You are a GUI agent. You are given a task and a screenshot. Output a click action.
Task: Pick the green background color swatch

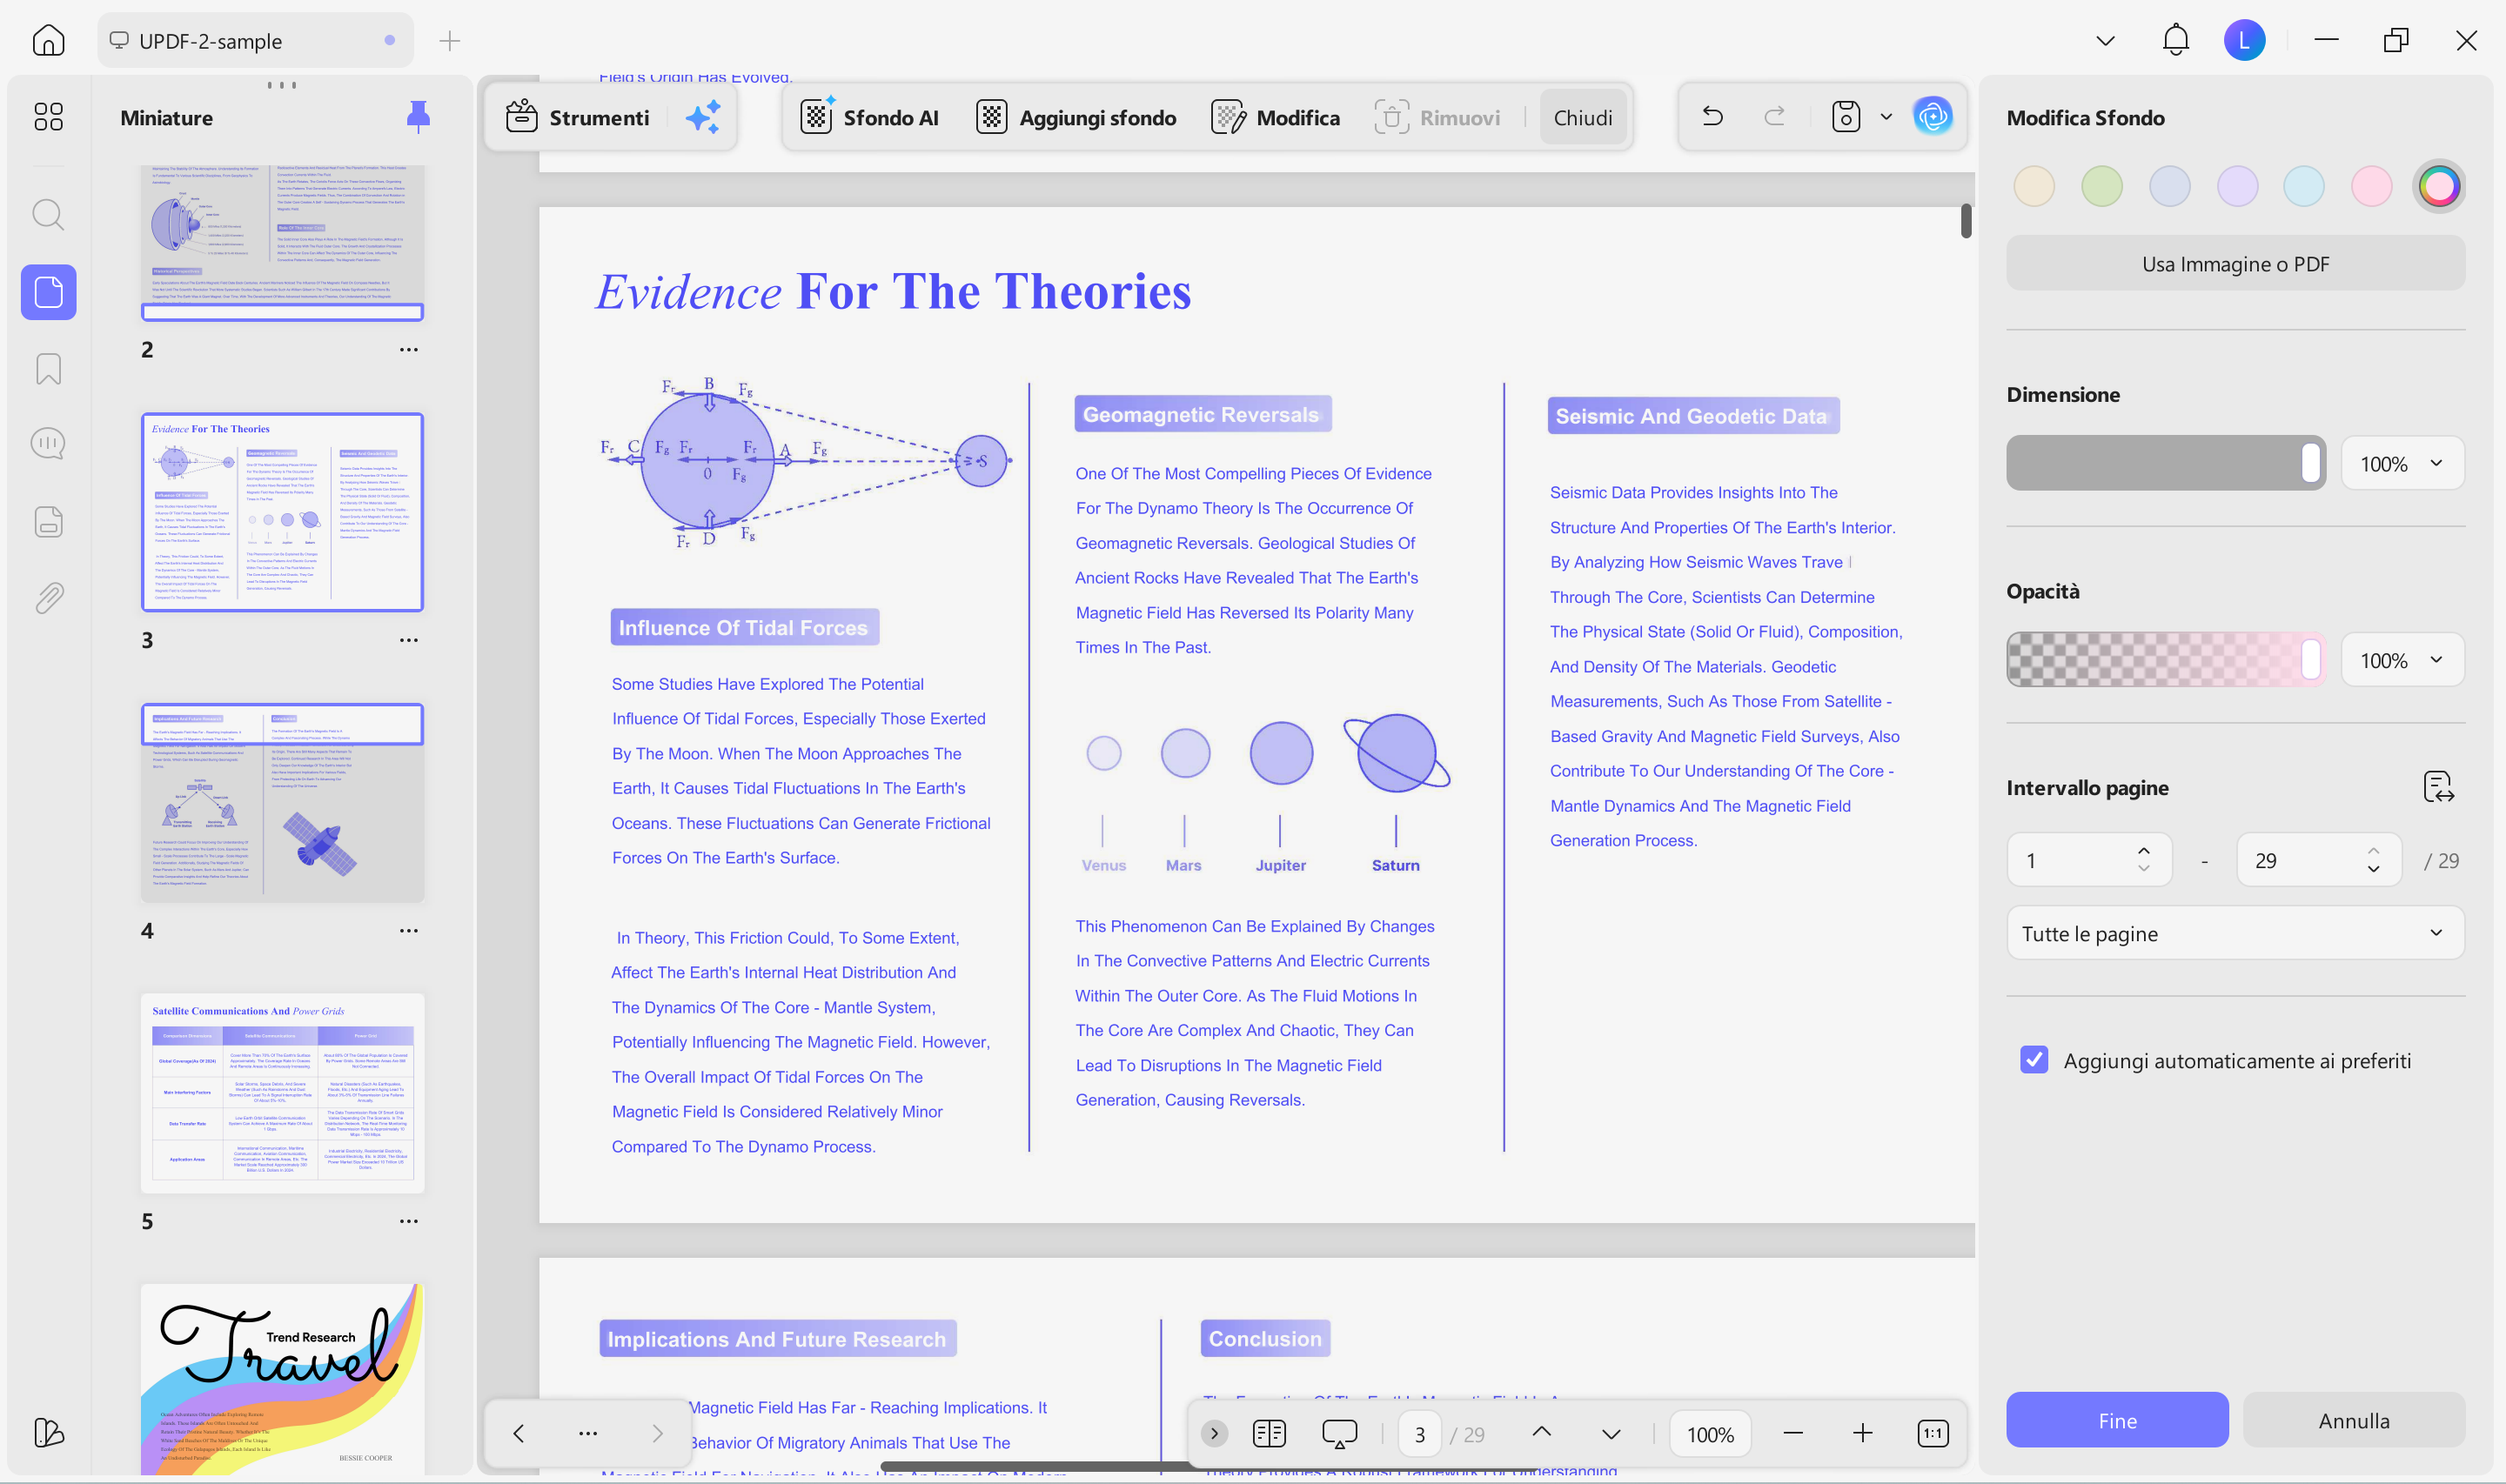tap(2101, 186)
